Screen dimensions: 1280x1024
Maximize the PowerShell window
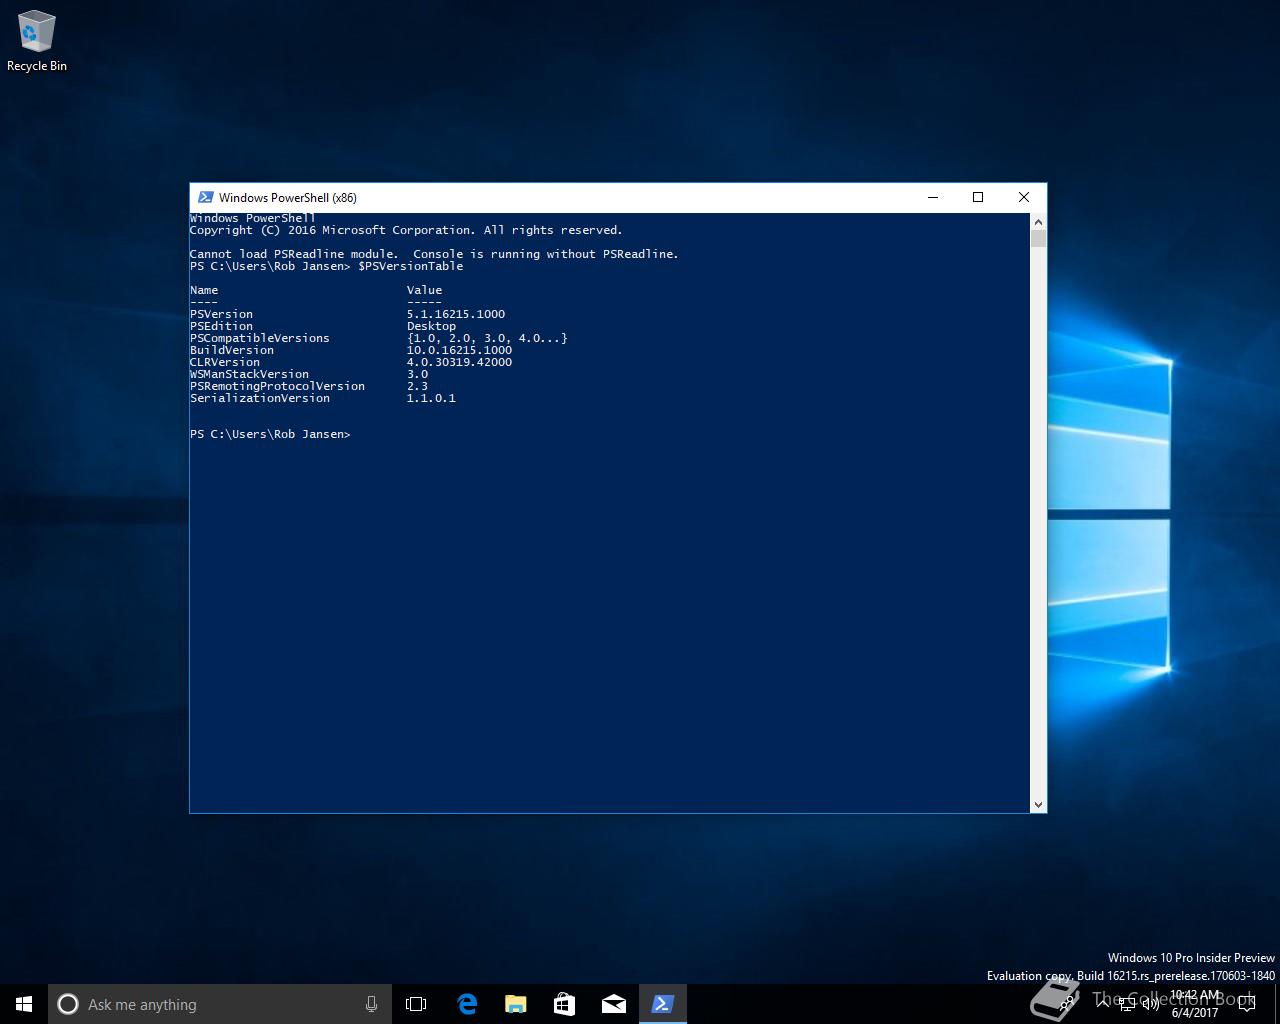coord(978,197)
